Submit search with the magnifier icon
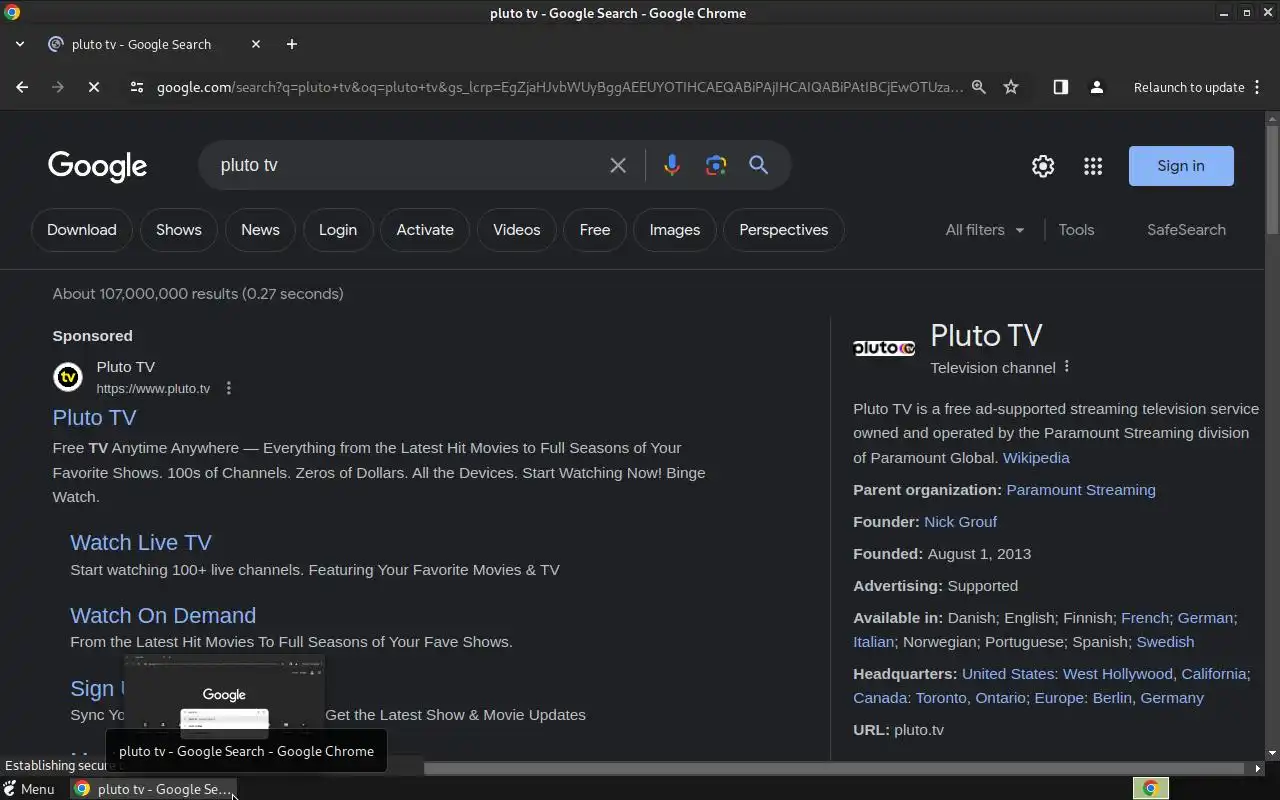Screen dimensions: 1280x800 [x=759, y=165]
